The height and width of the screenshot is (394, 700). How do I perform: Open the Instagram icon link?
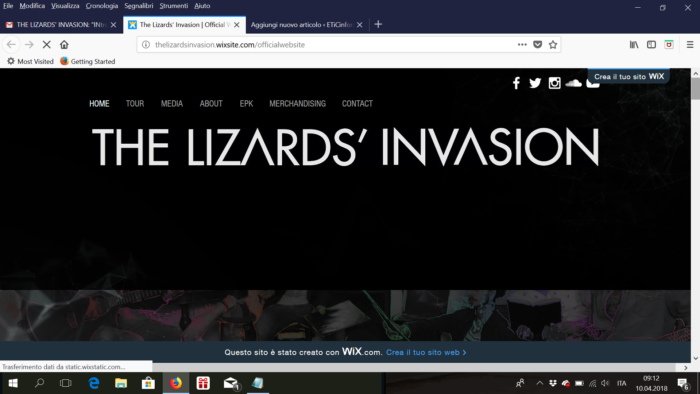(554, 83)
